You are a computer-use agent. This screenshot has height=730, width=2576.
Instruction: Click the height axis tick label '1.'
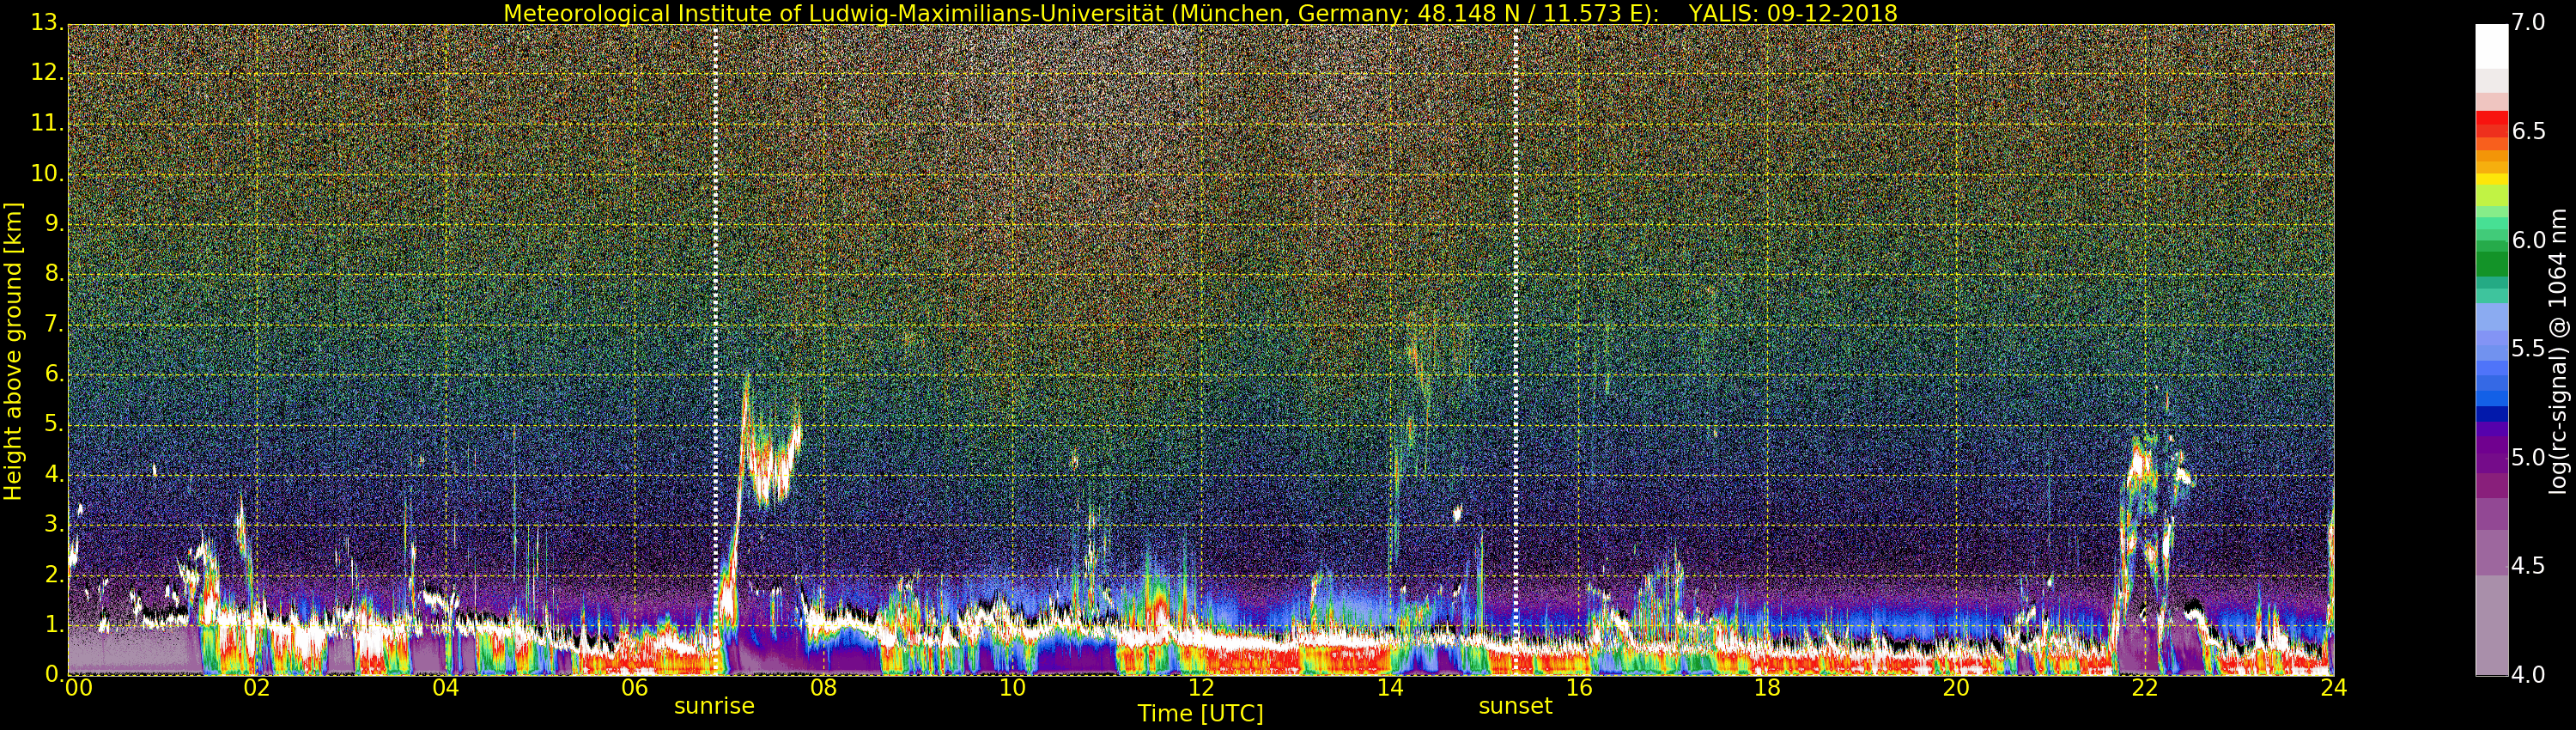coord(54,625)
